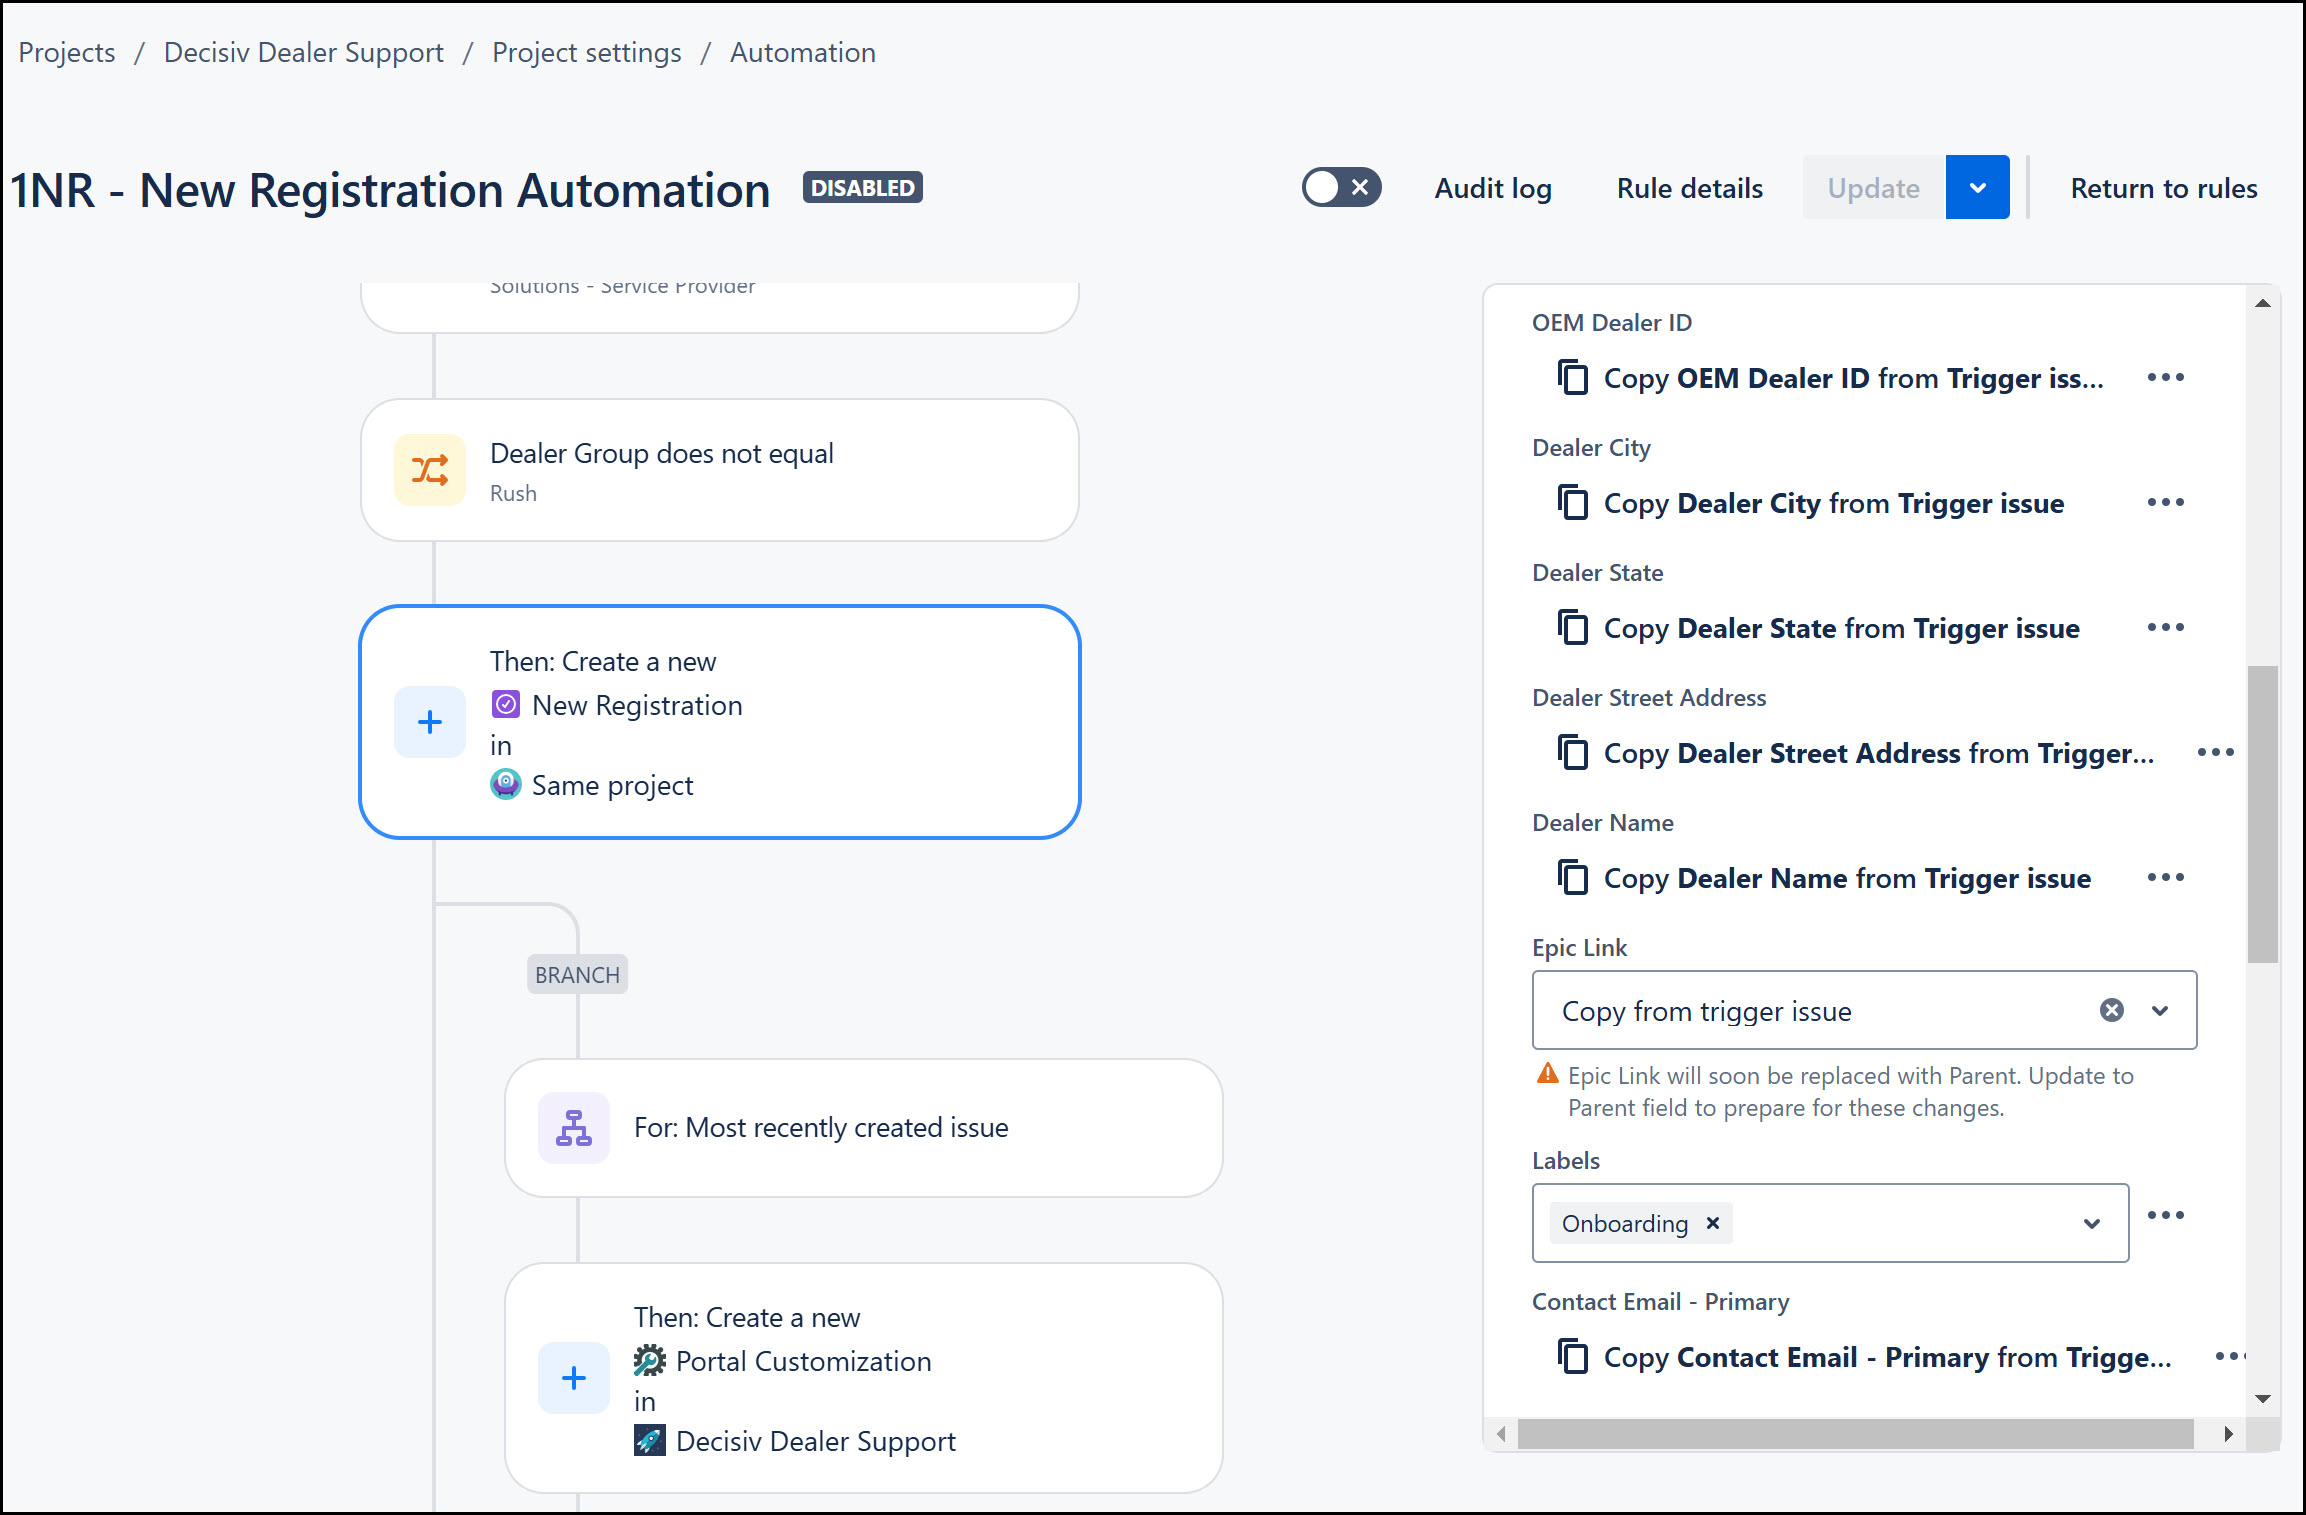2306x1515 pixels.
Task: Open the Audit log
Action: [1493, 188]
